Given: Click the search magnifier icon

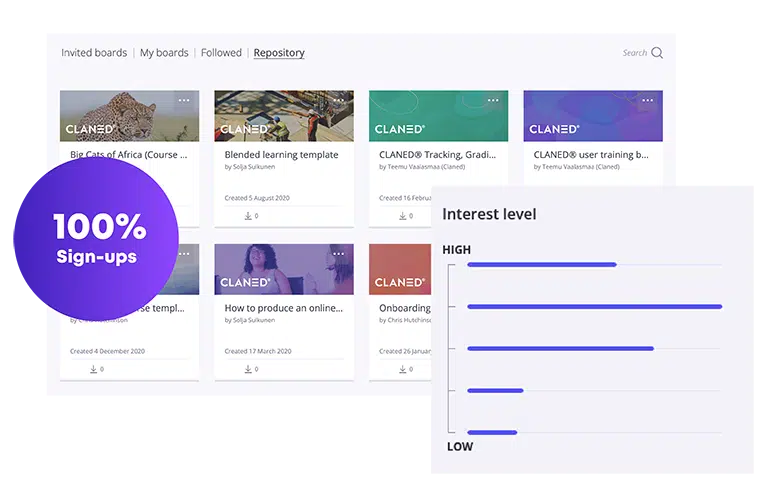Looking at the screenshot, I should [x=657, y=53].
